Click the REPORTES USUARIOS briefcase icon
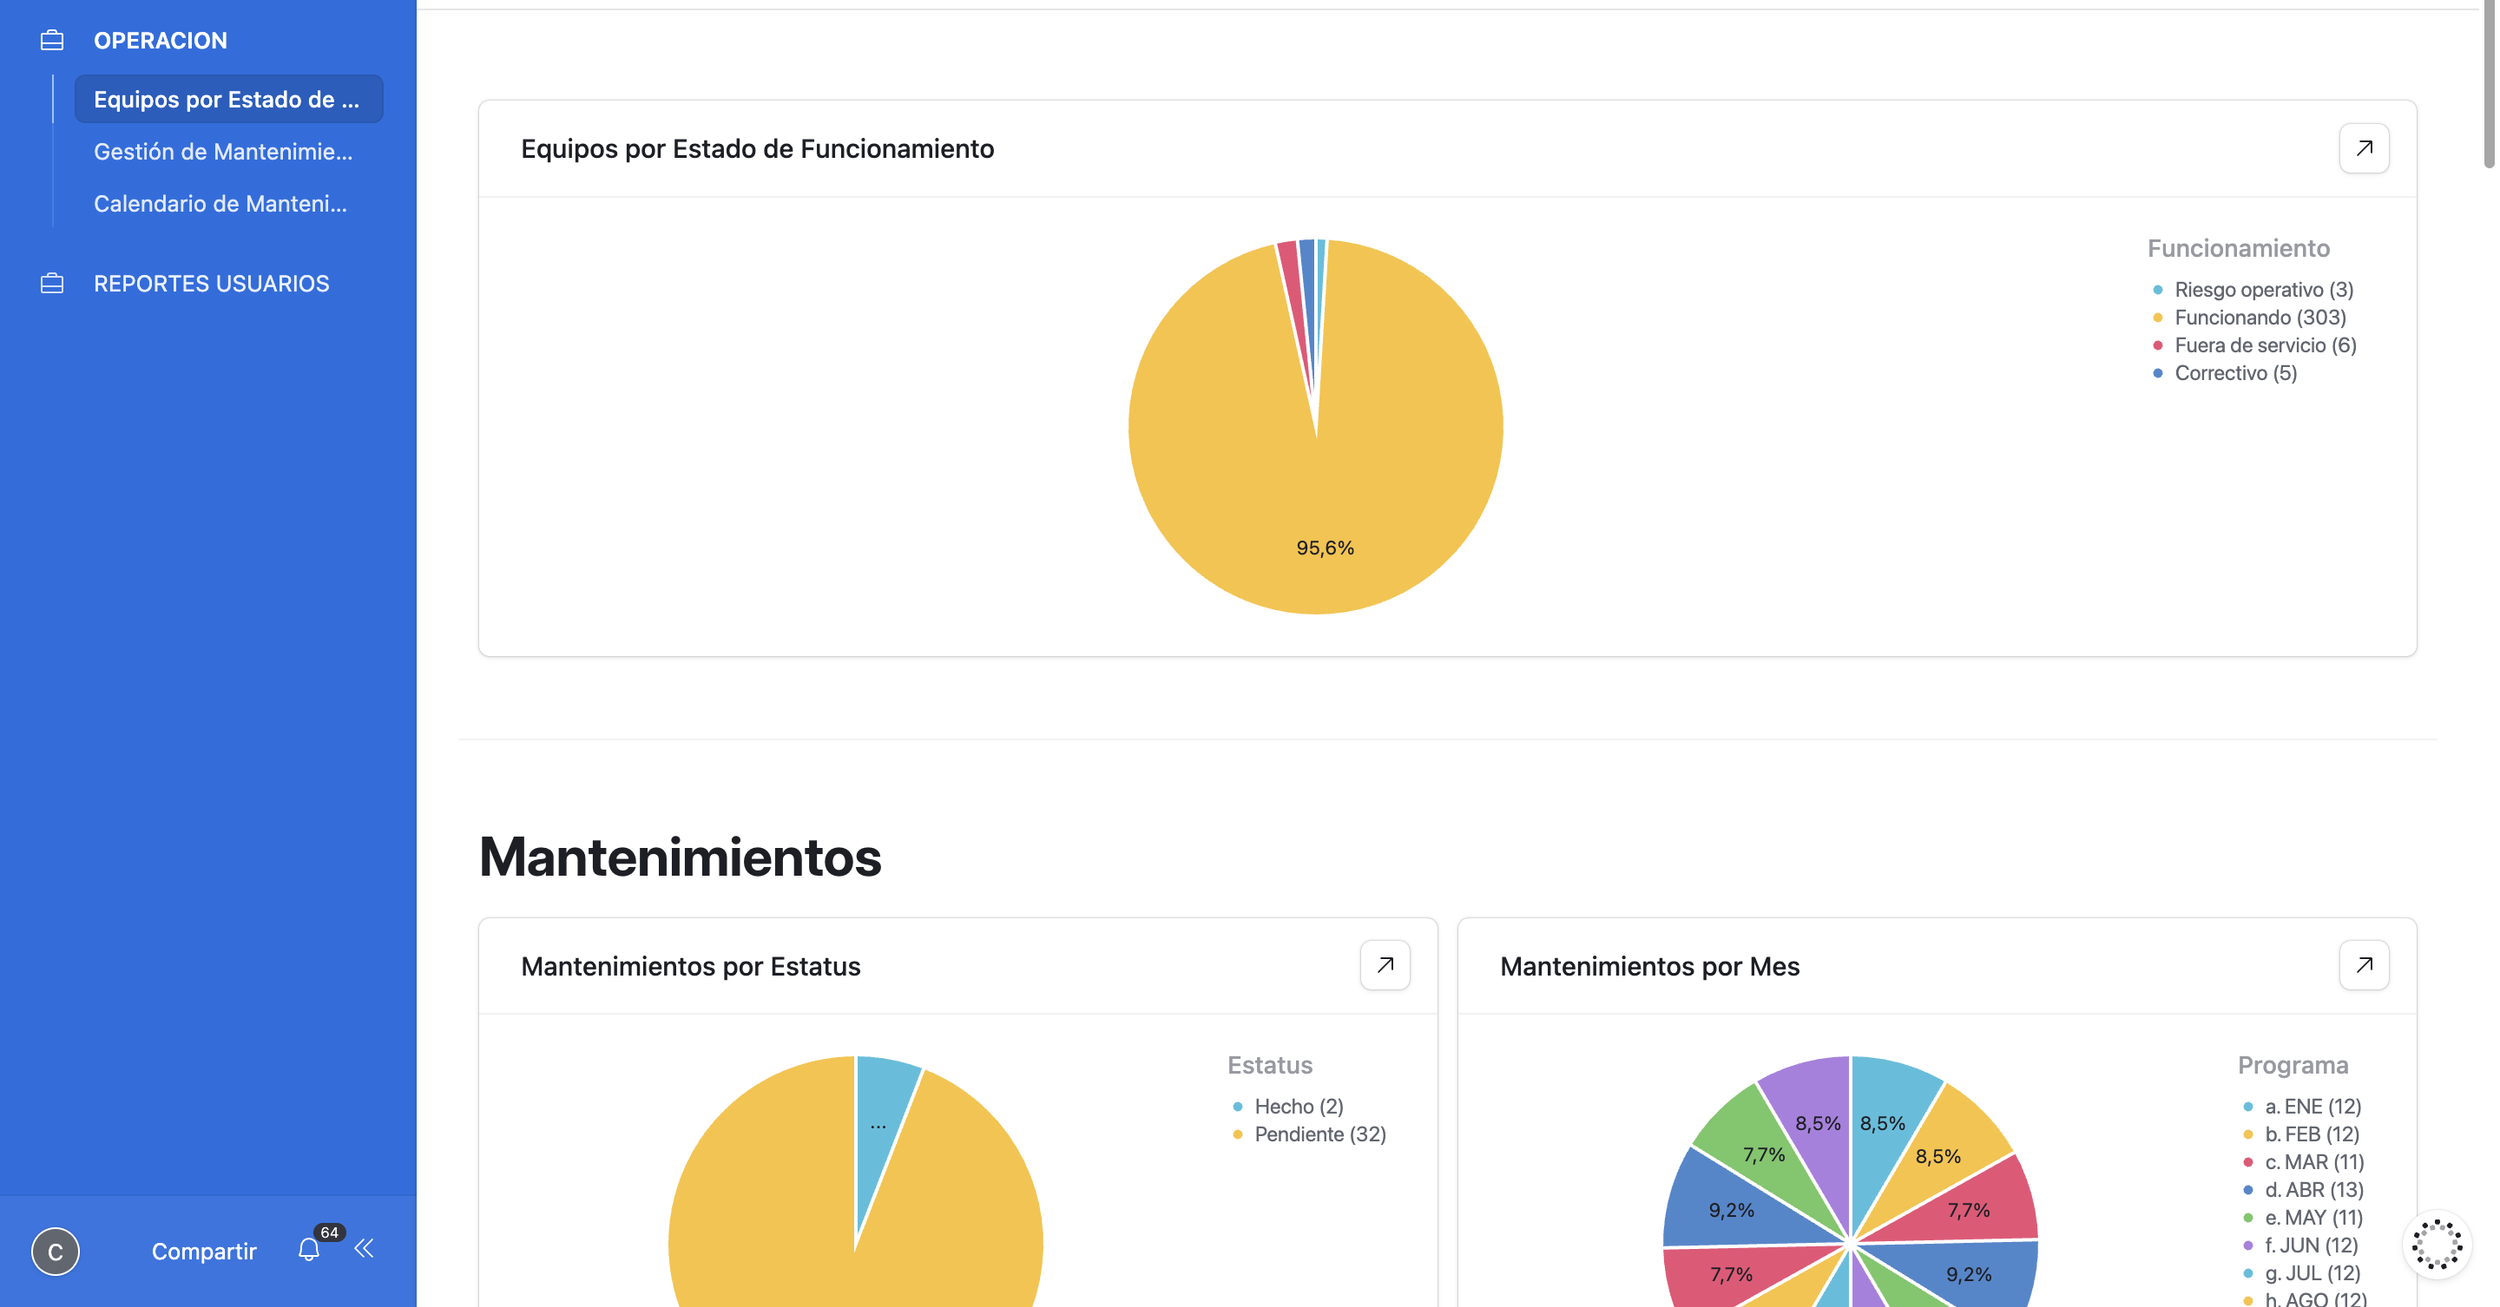Image resolution: width=2500 pixels, height=1307 pixels. pyautogui.click(x=52, y=283)
